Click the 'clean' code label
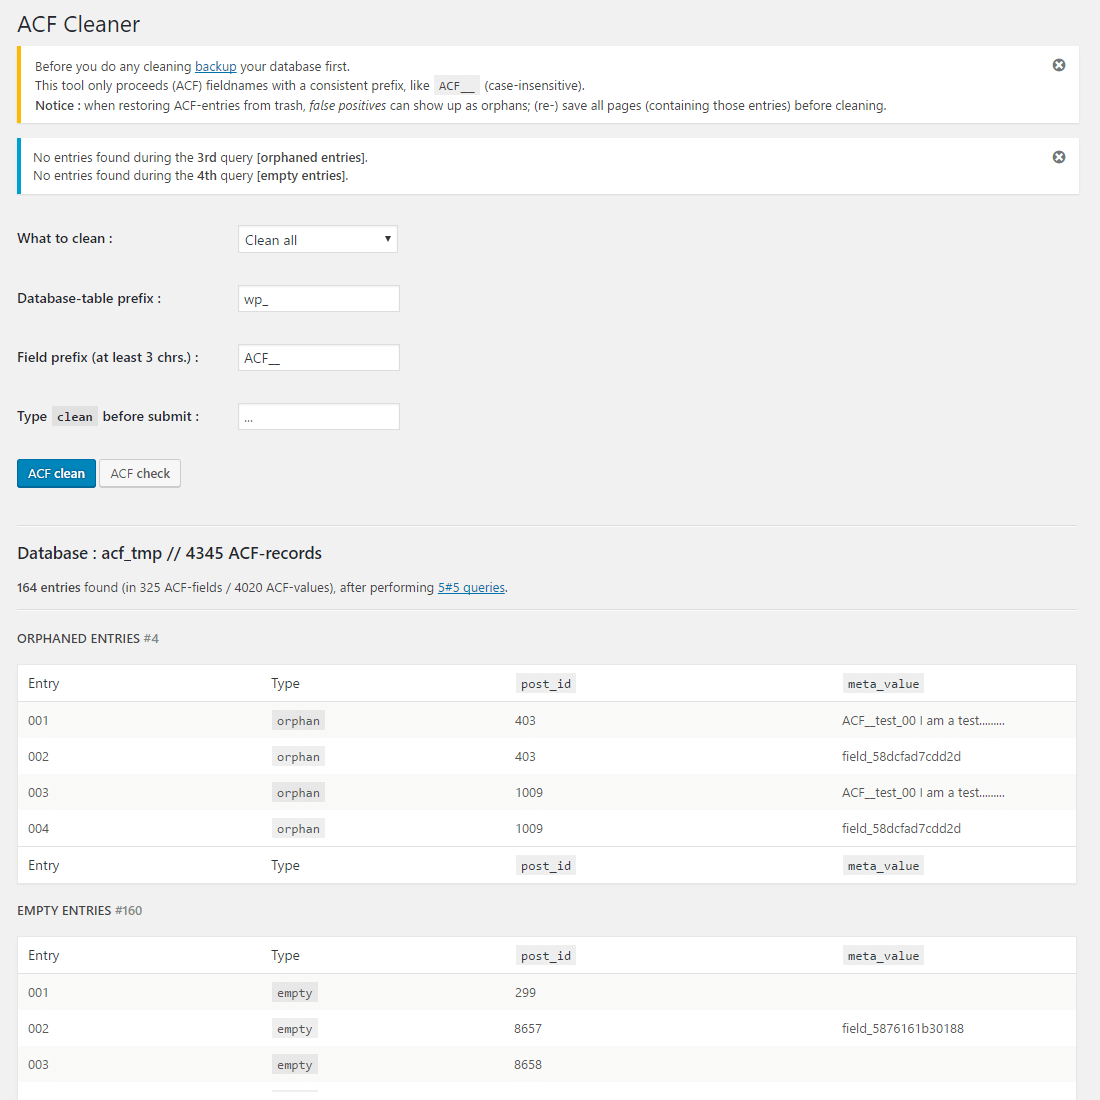 (x=74, y=417)
